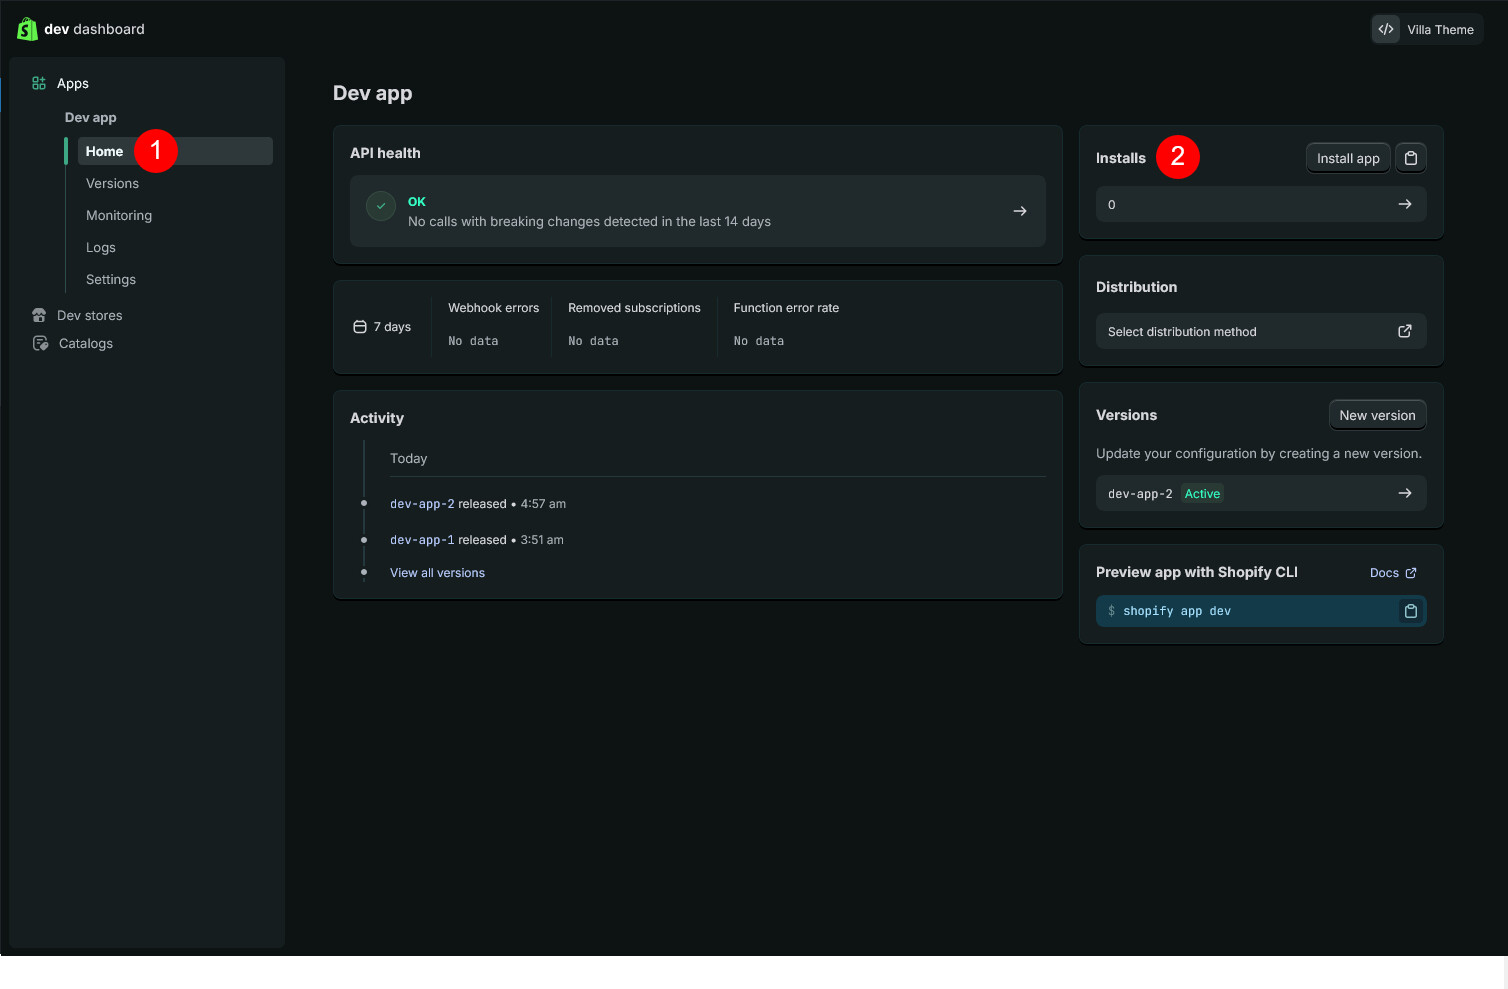Open the 7 days date range selector

pos(383,327)
